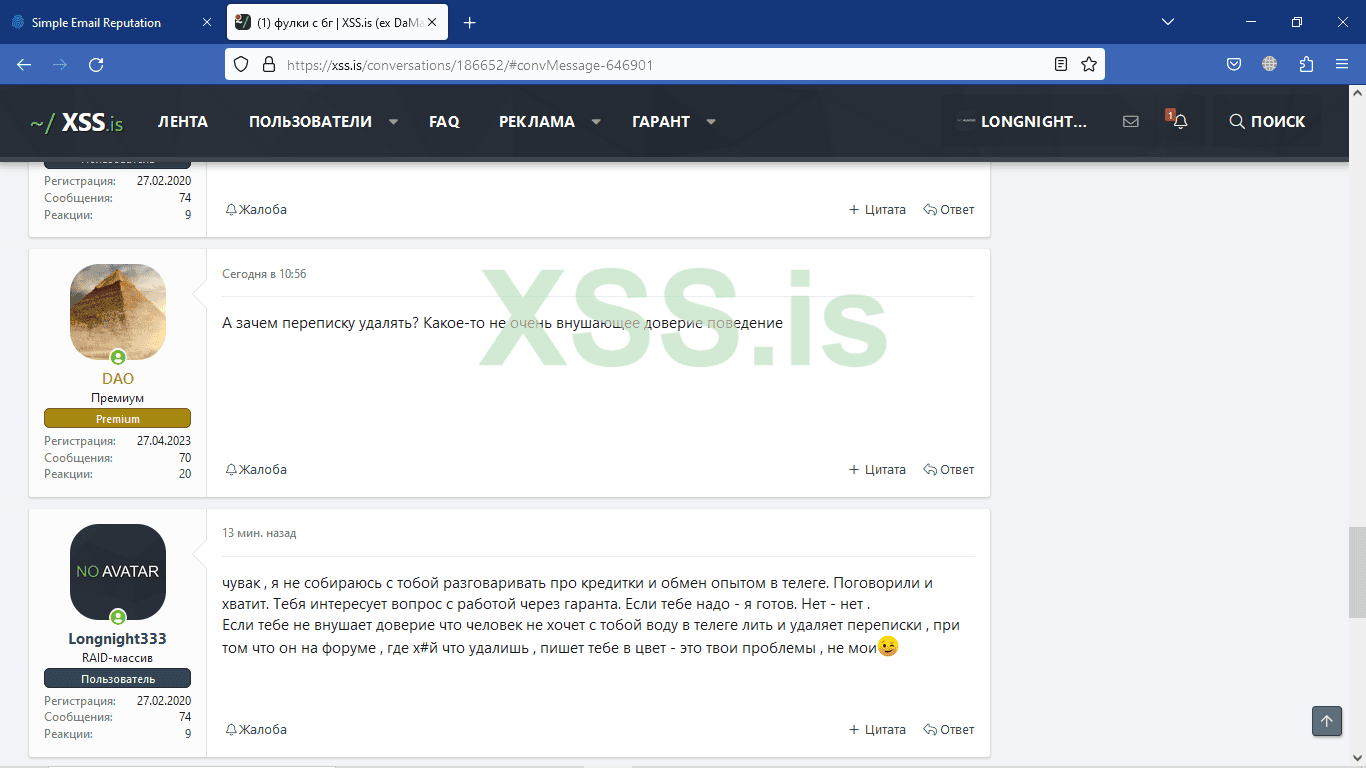This screenshot has width=1366, height=768.
Task: Open DAO's pyramid avatar
Action: point(118,312)
